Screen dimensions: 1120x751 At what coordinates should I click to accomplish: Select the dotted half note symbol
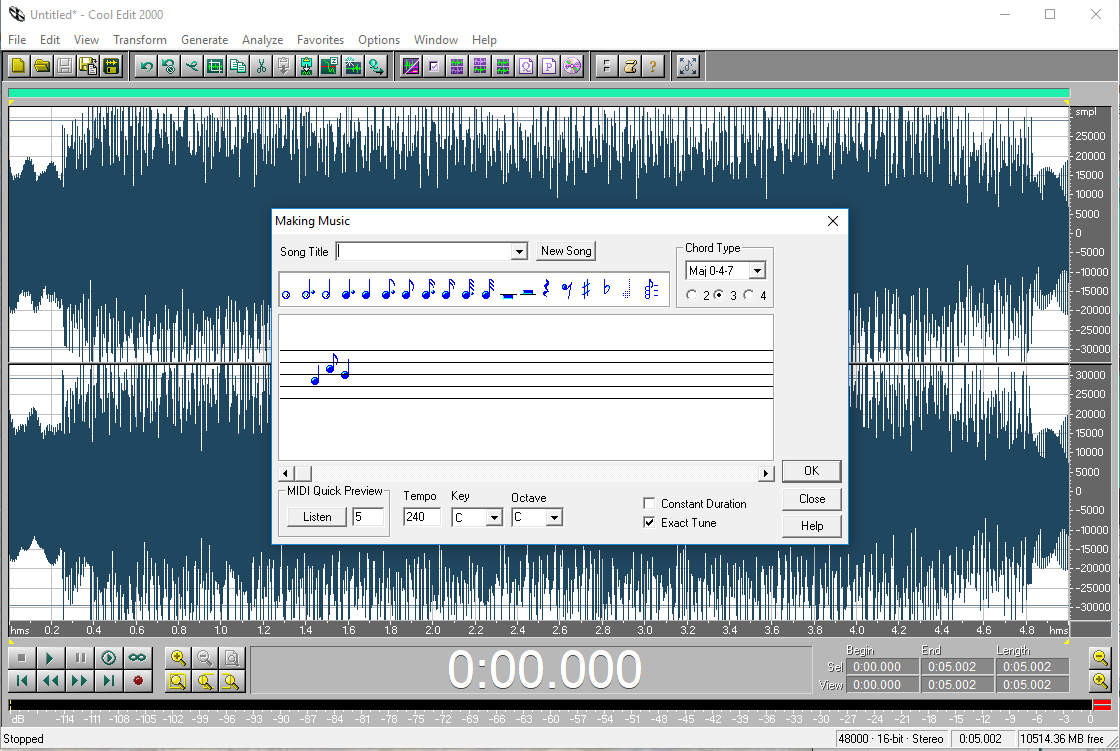coord(308,289)
